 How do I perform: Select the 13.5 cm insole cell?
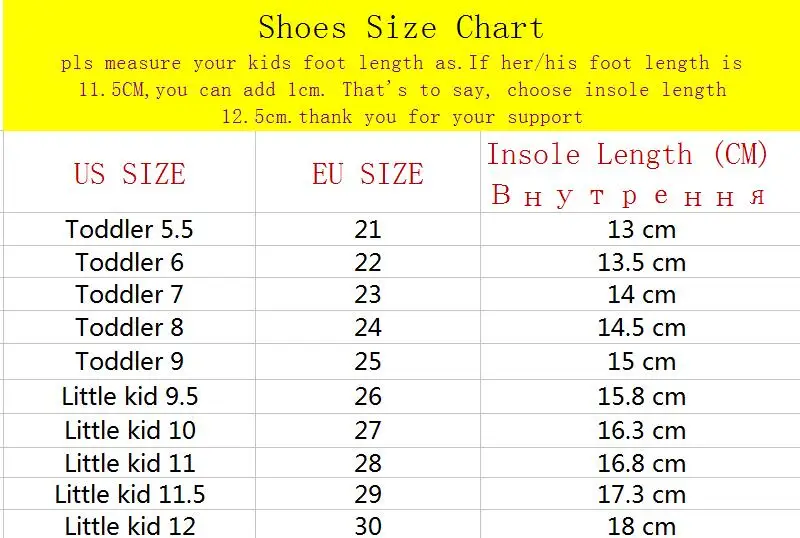(640, 262)
